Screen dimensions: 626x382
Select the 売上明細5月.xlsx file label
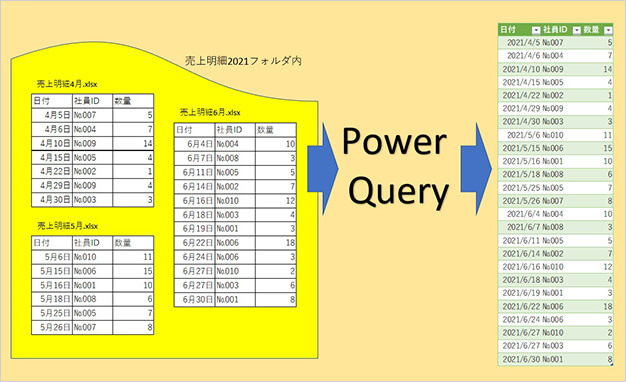tap(67, 226)
